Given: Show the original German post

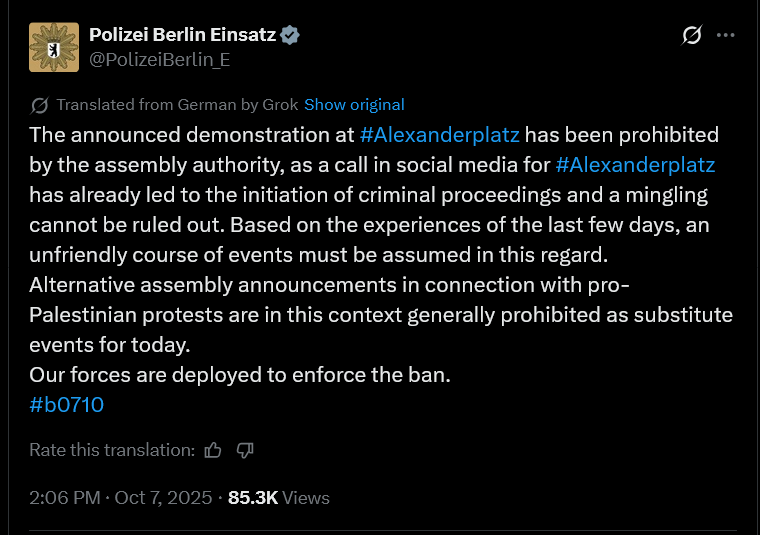Looking at the screenshot, I should click(354, 104).
